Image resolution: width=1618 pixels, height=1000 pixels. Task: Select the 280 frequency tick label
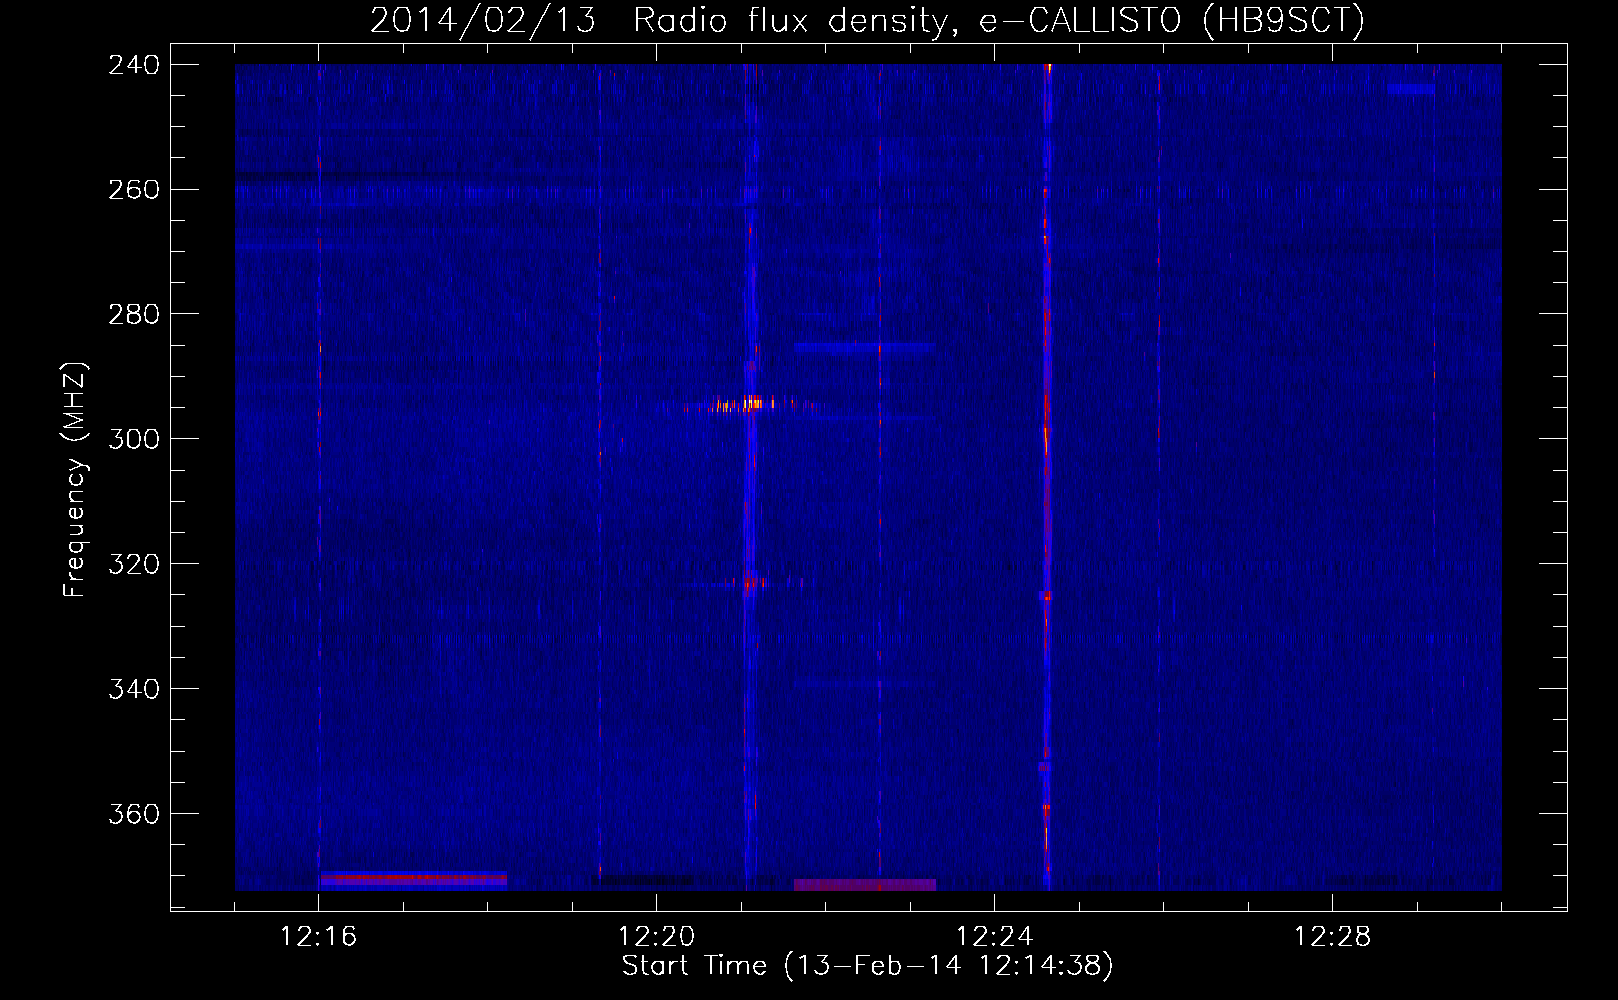point(134,315)
